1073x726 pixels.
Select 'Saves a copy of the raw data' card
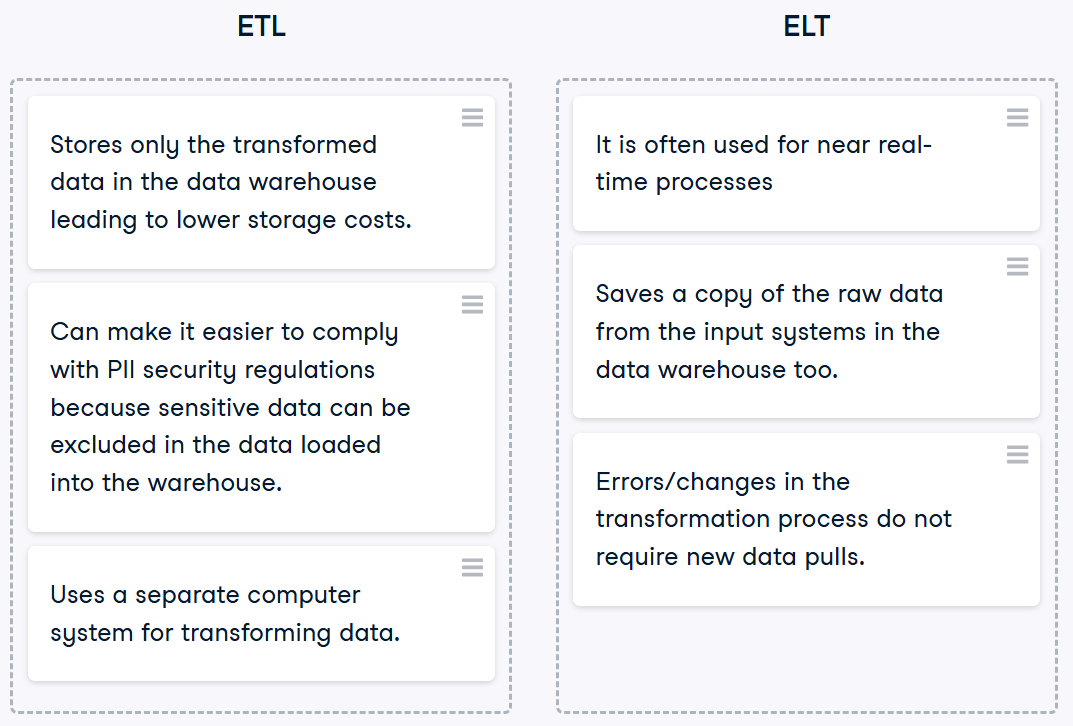(x=806, y=331)
